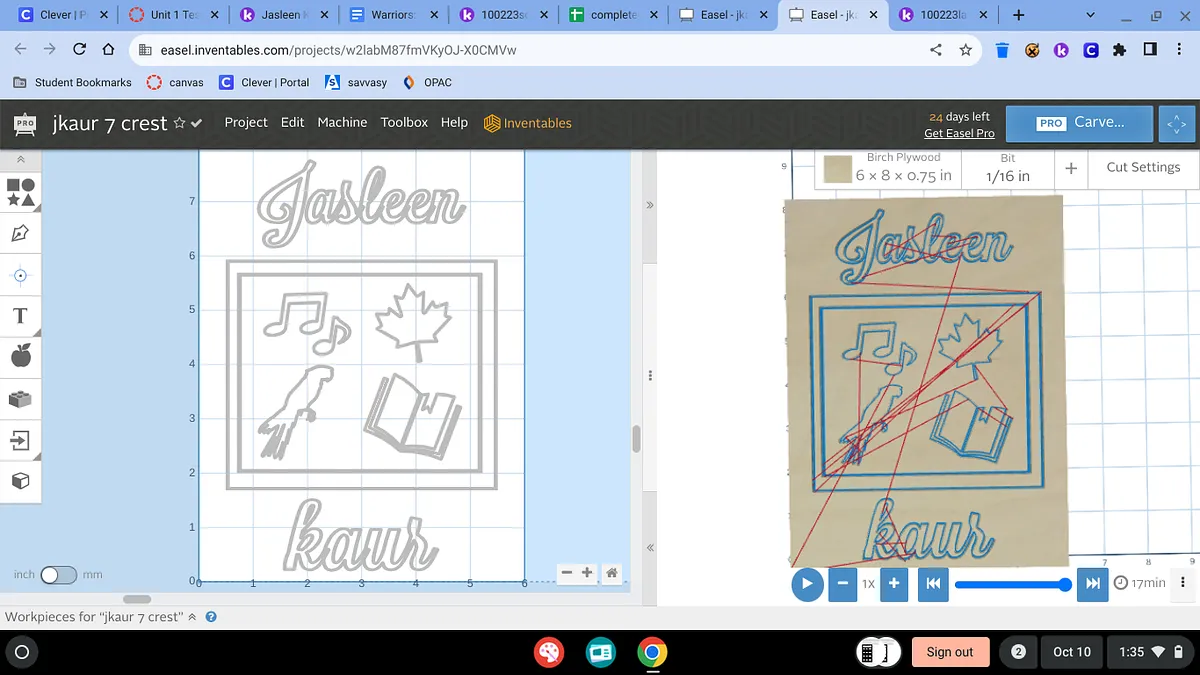Viewport: 1200px width, 675px height.
Task: Open savvasy bookmark
Action: pyautogui.click(x=356, y=82)
